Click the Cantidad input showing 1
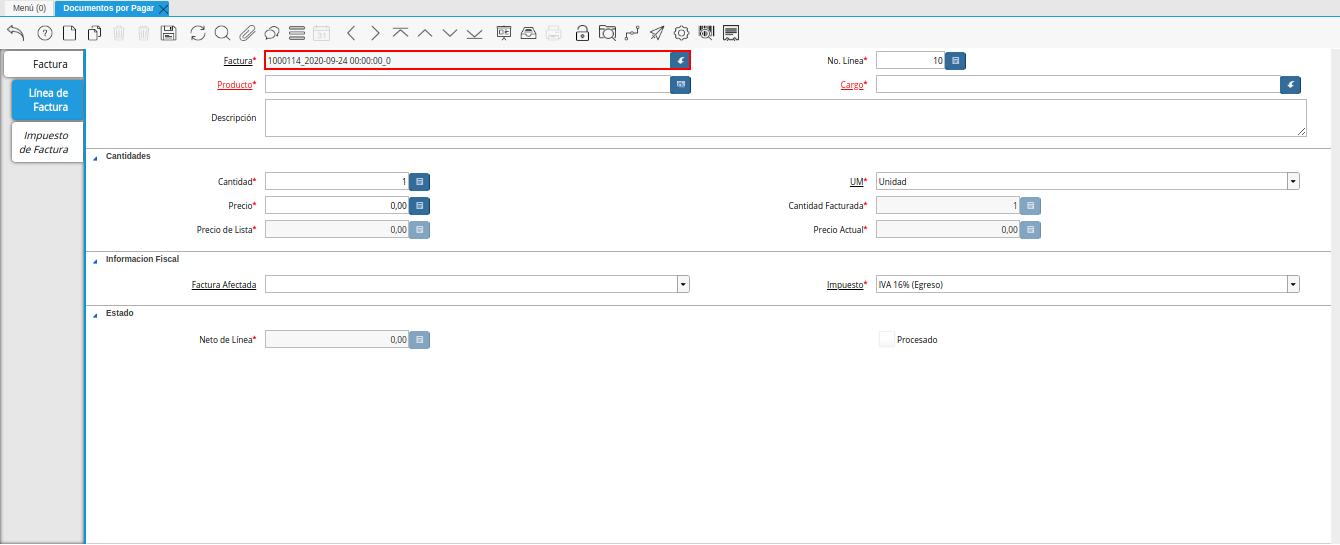Image resolution: width=1340 pixels, height=545 pixels. [x=338, y=182]
